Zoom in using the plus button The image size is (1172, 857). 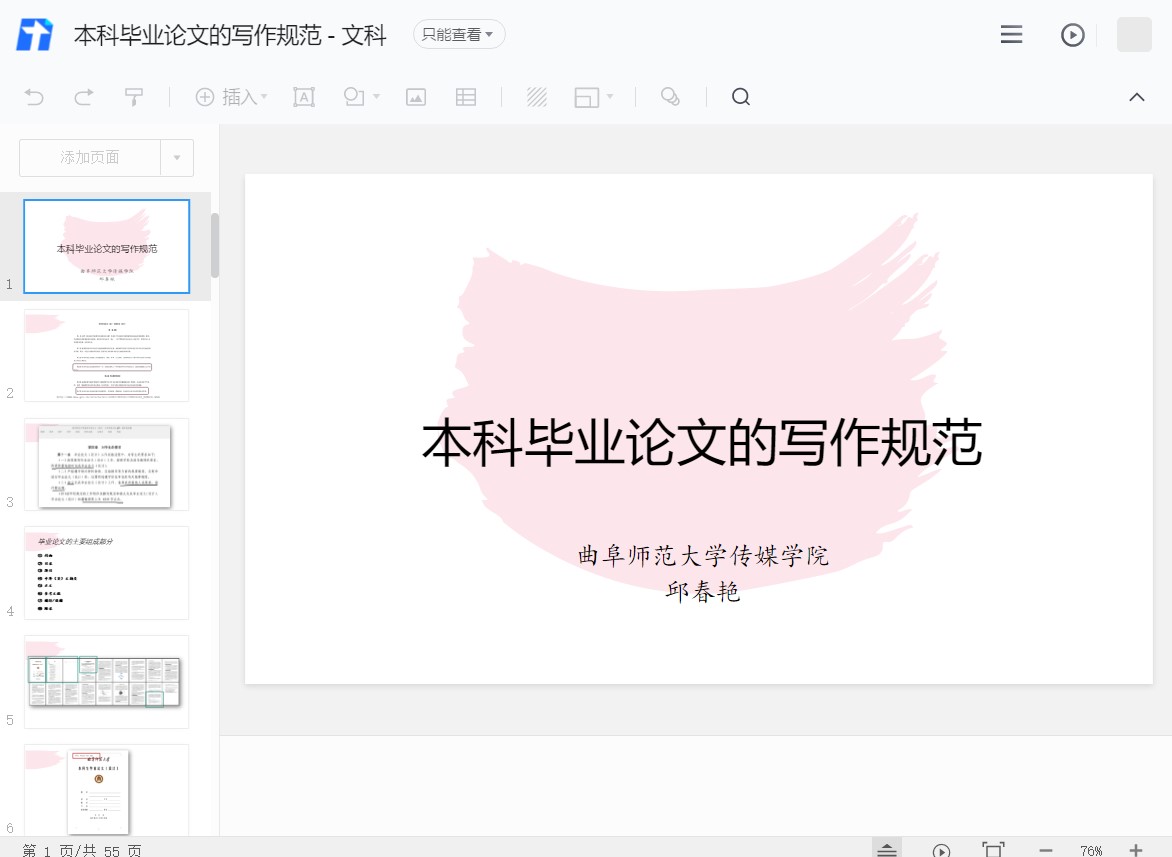click(x=1136, y=850)
